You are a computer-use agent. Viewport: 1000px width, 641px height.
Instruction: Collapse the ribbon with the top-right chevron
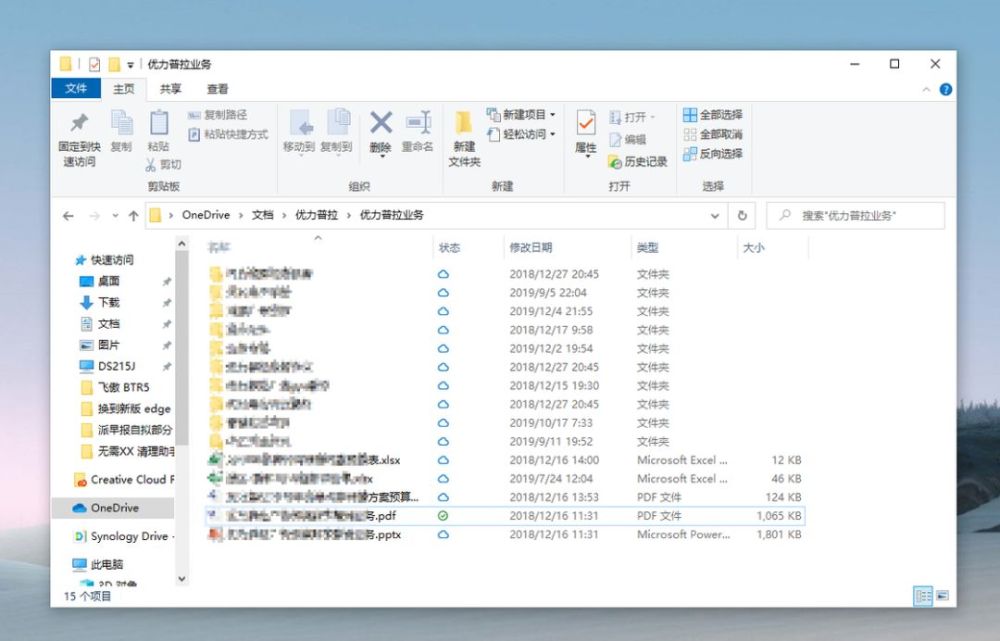926,90
